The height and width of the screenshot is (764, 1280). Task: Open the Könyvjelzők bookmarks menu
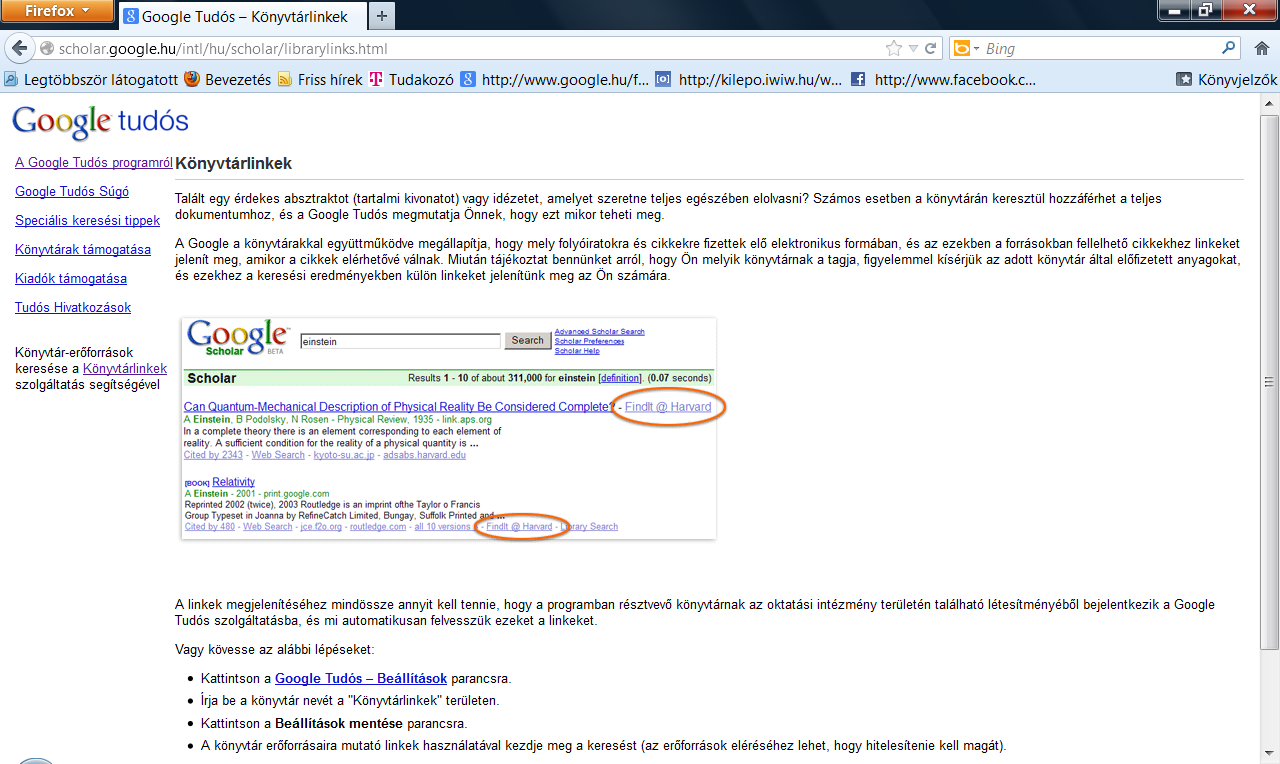pyautogui.click(x=1227, y=79)
